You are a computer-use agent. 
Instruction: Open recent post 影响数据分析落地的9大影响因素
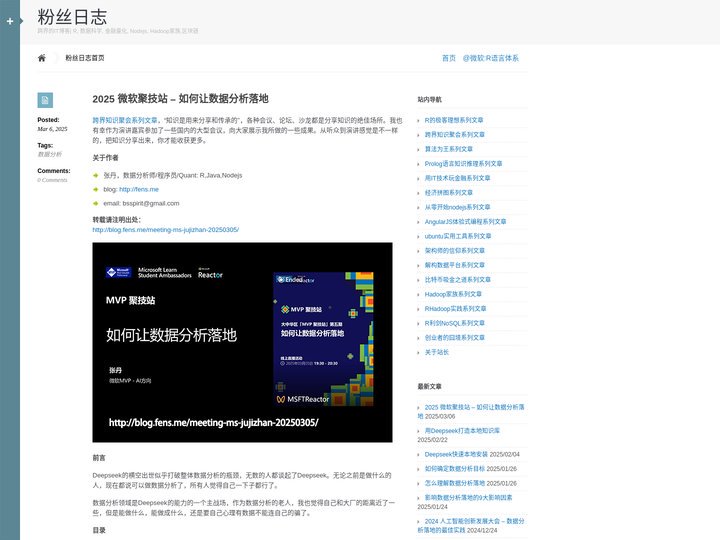(468, 497)
